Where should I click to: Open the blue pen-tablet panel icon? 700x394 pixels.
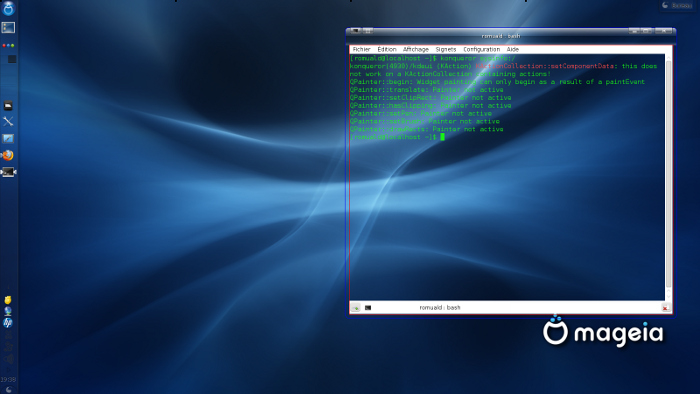8,138
